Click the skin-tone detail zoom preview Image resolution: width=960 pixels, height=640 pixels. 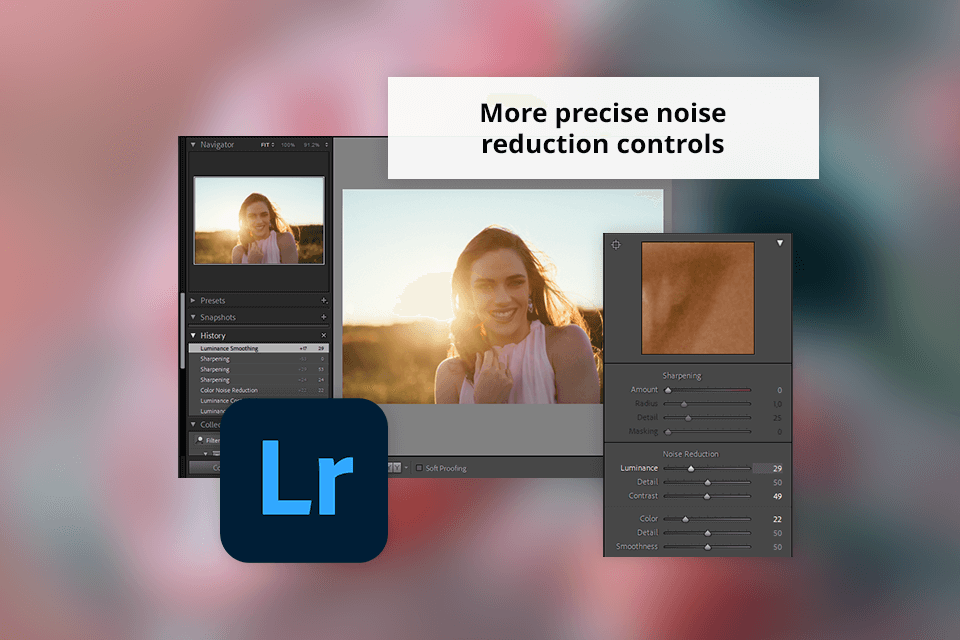point(697,298)
